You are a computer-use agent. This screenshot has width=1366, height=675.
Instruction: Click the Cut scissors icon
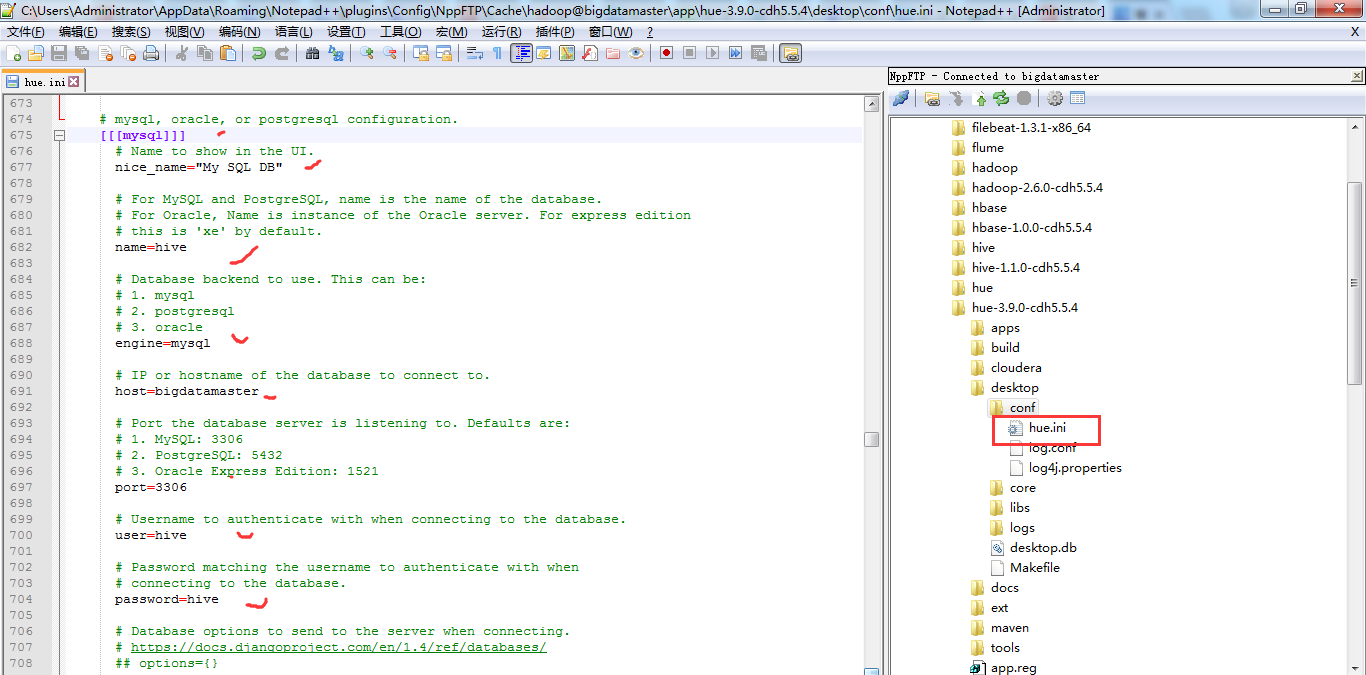(x=182, y=53)
